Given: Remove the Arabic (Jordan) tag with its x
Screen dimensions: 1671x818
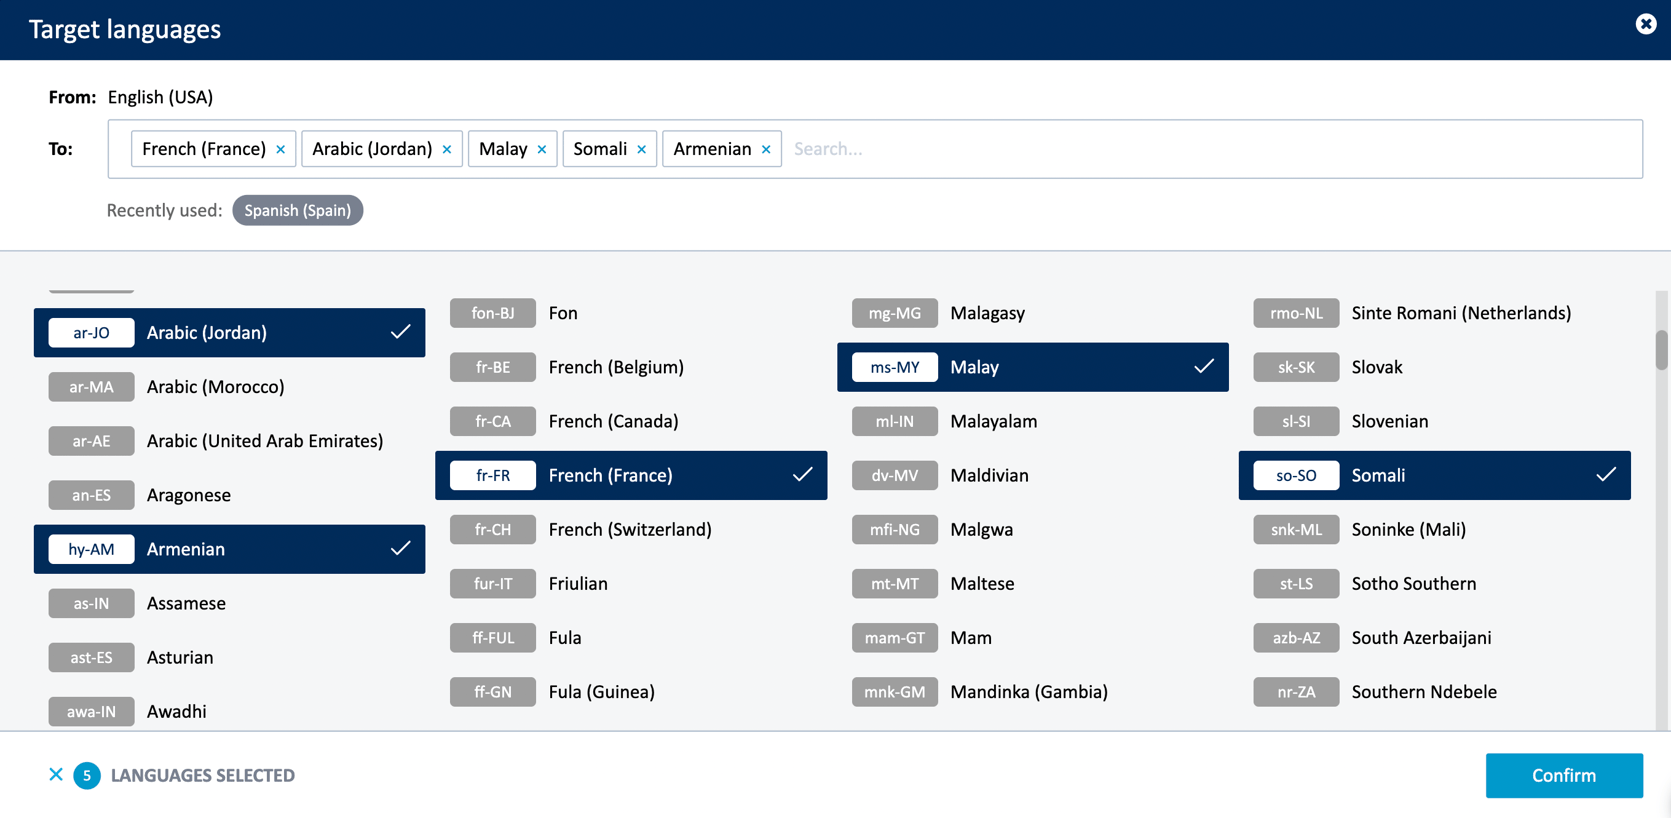Looking at the screenshot, I should (447, 149).
